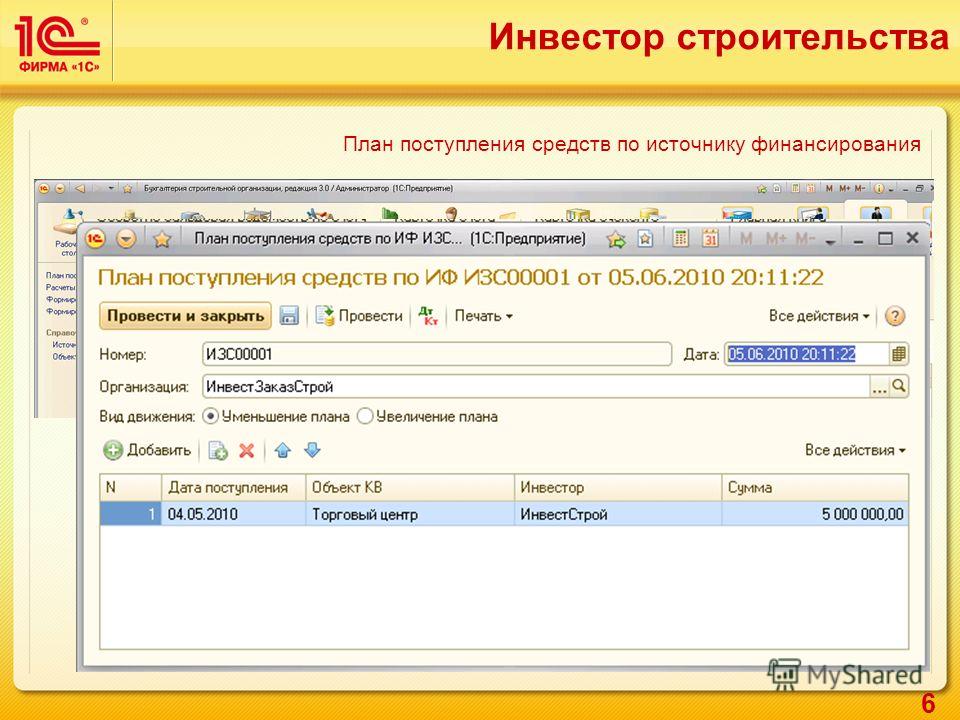
Task: Open the main menu round arrow button in document window
Action: tap(126, 239)
